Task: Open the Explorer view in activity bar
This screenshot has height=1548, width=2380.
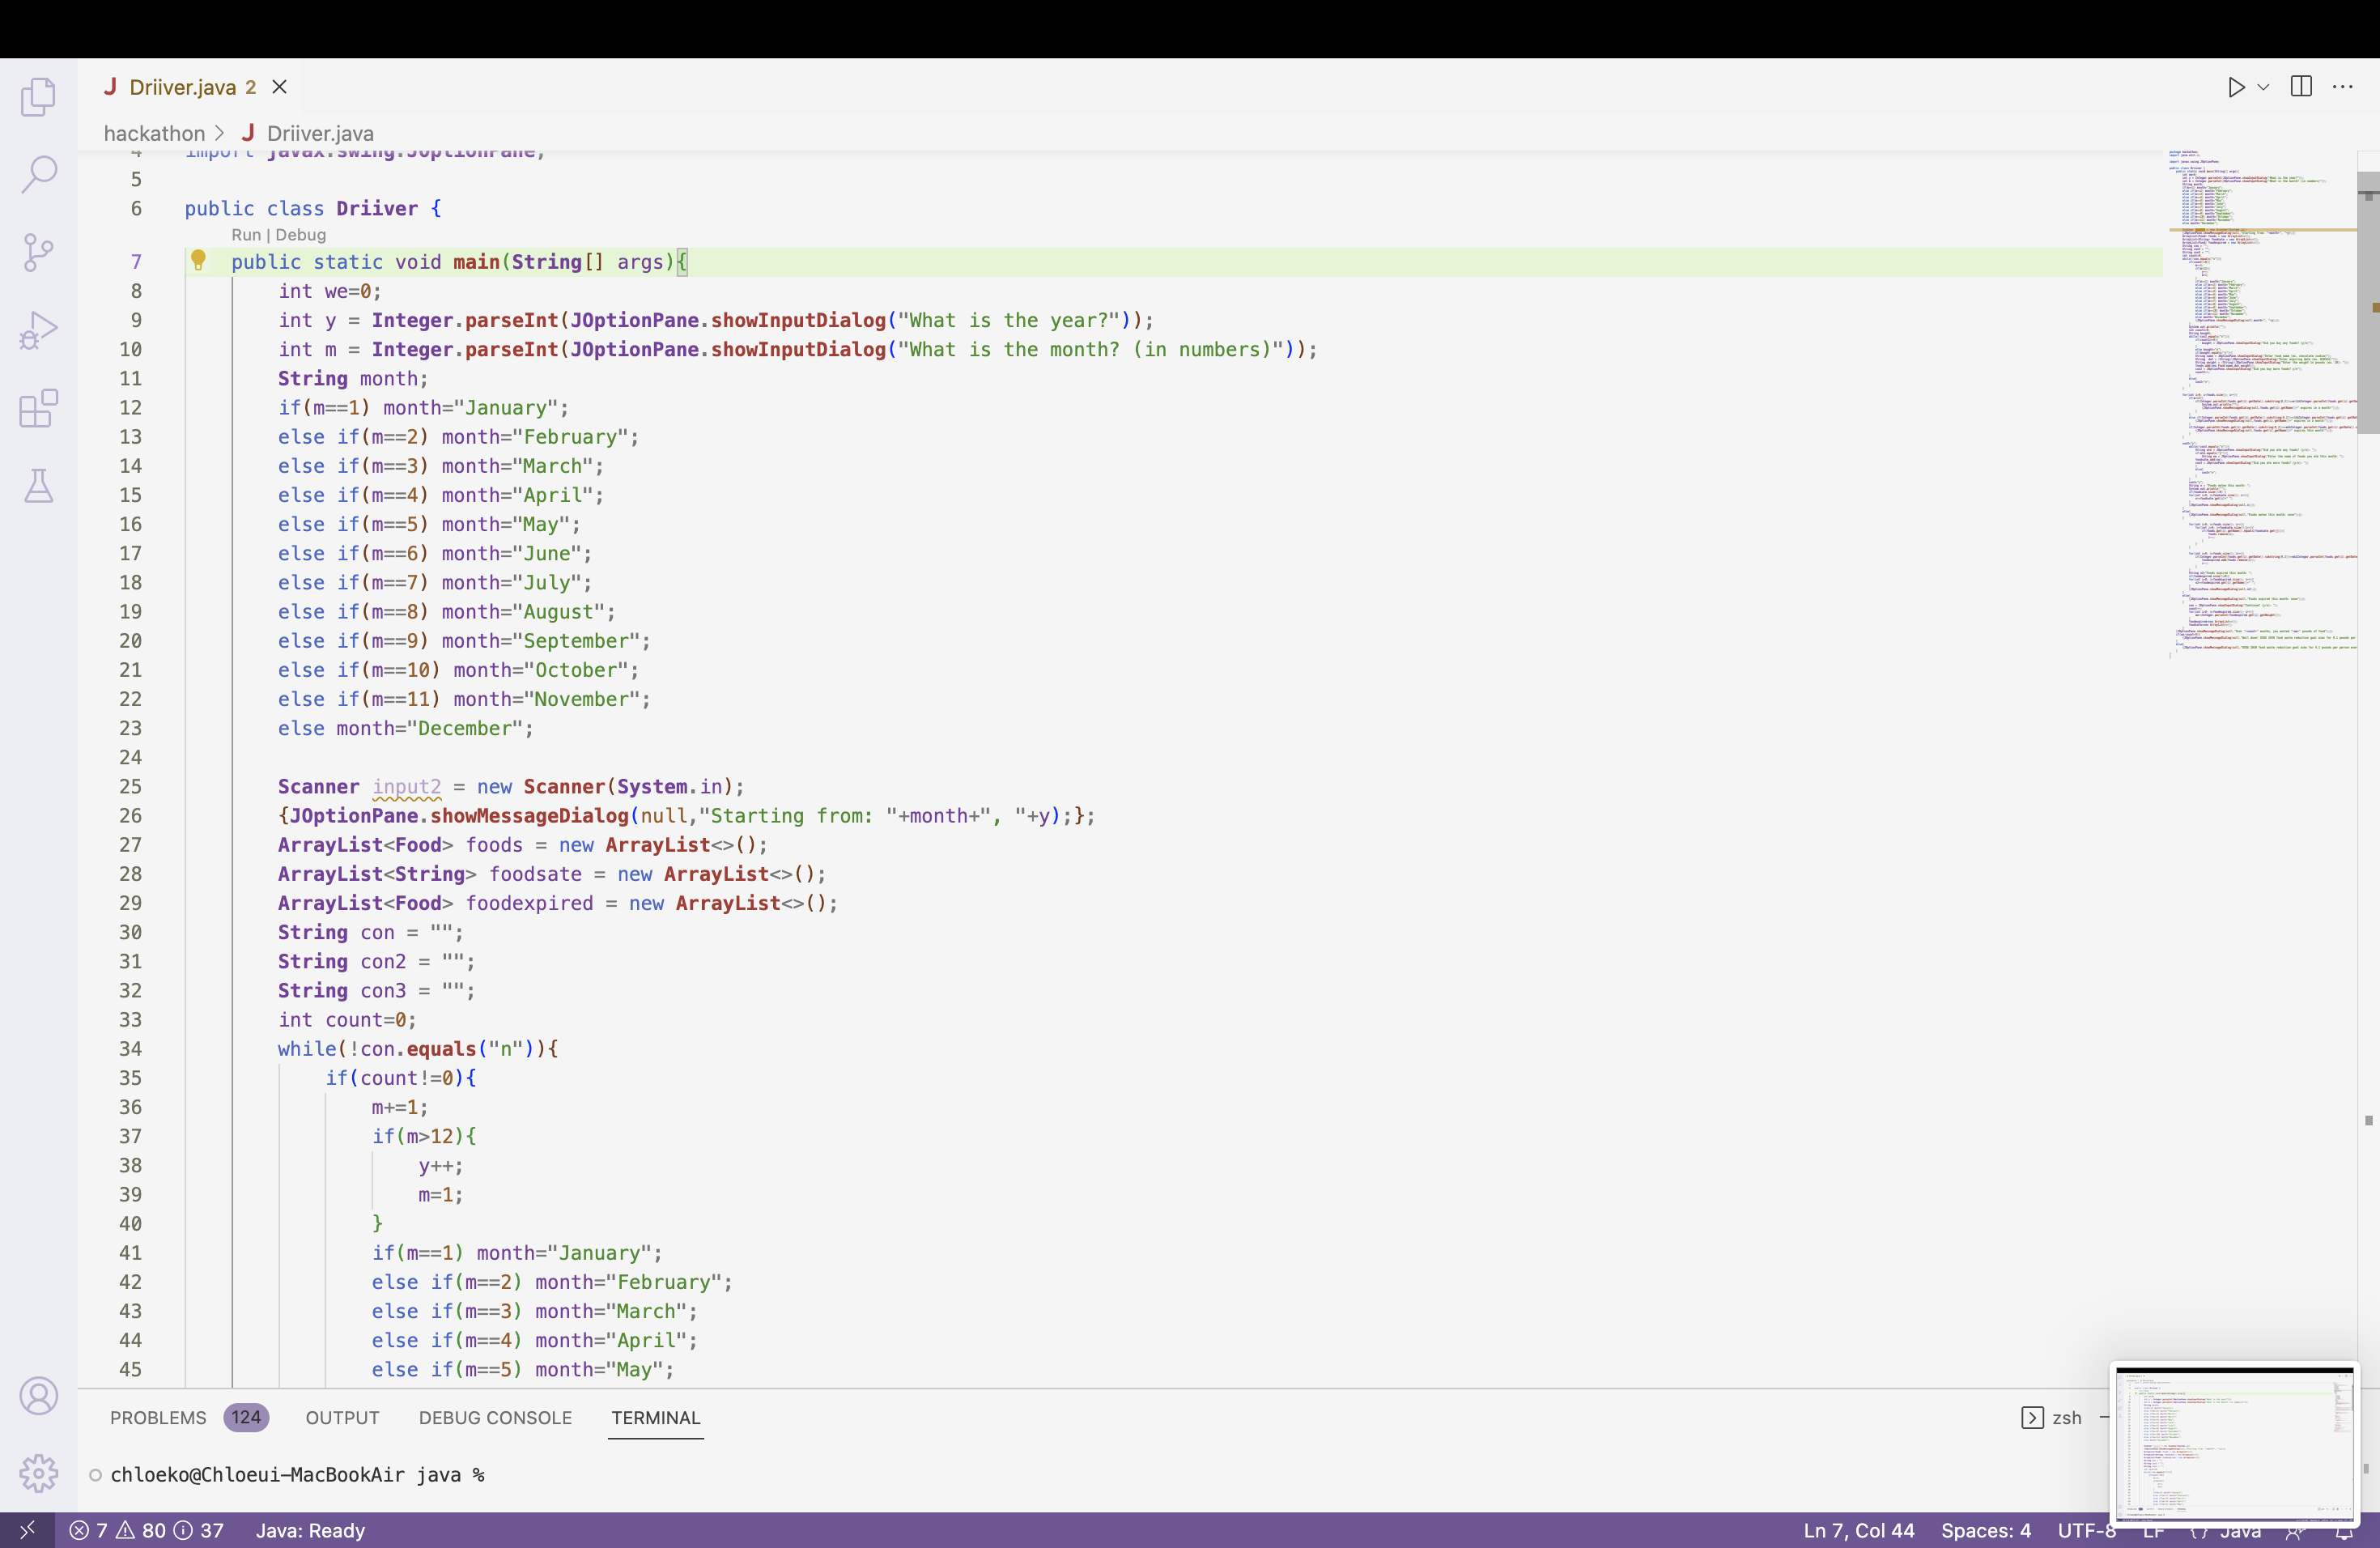Action: point(38,97)
